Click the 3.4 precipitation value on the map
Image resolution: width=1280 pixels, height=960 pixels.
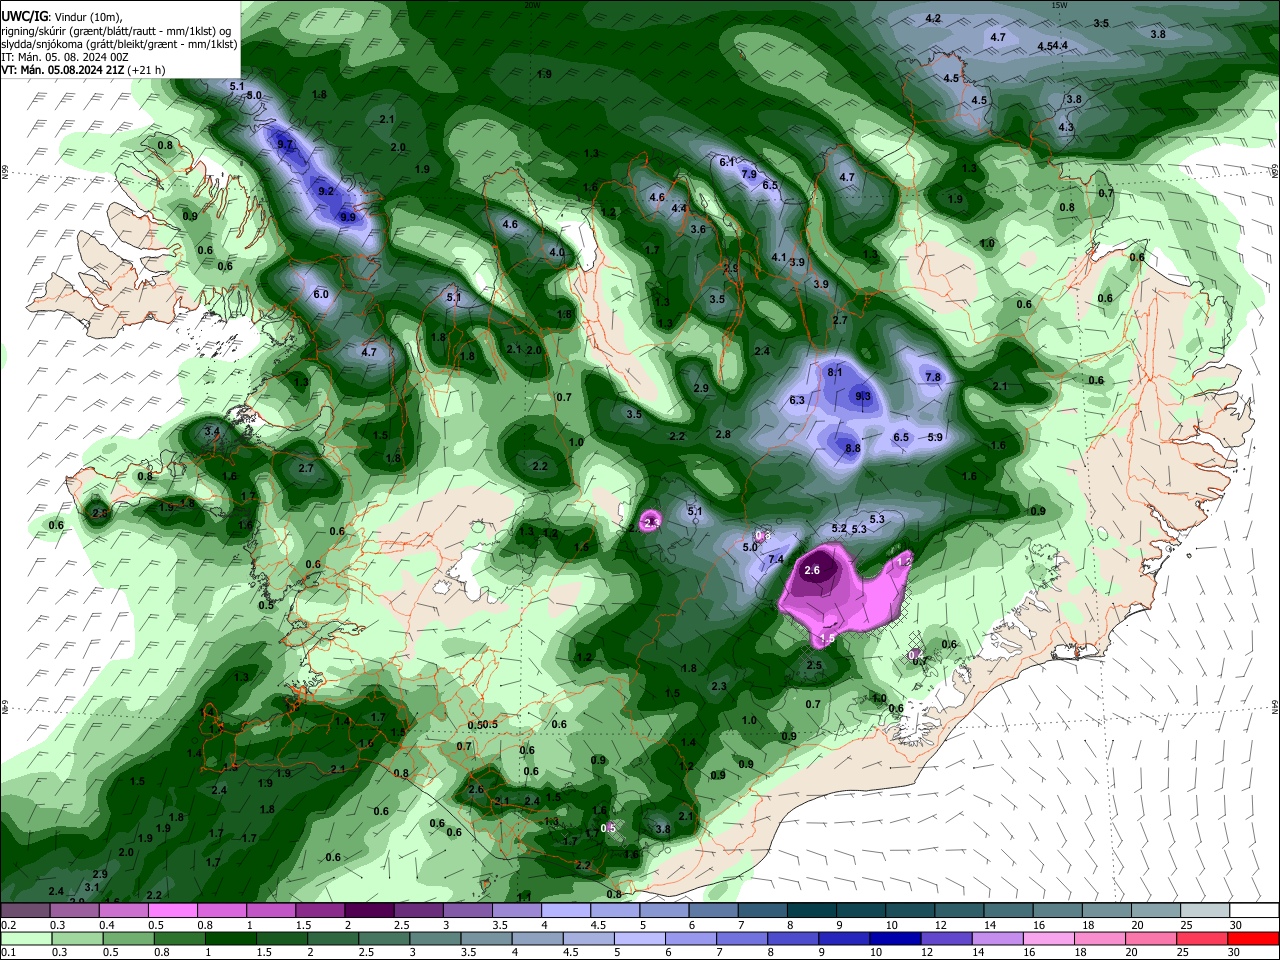211,431
